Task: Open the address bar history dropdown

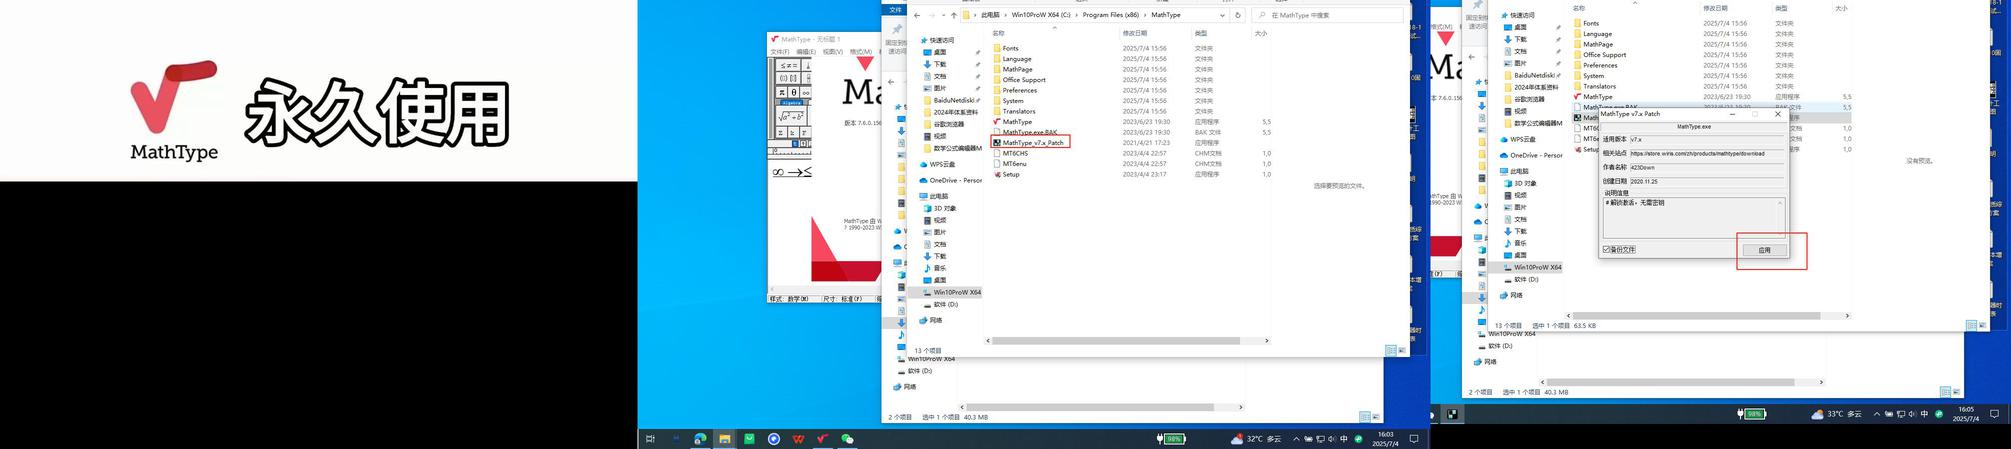Action: [1222, 15]
